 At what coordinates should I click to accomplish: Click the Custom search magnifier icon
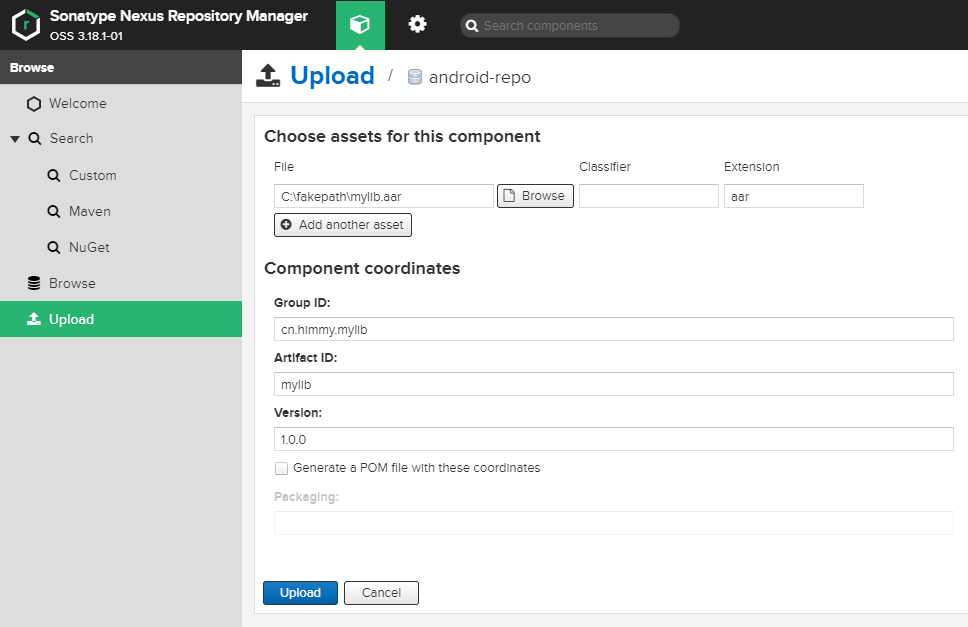pos(54,176)
